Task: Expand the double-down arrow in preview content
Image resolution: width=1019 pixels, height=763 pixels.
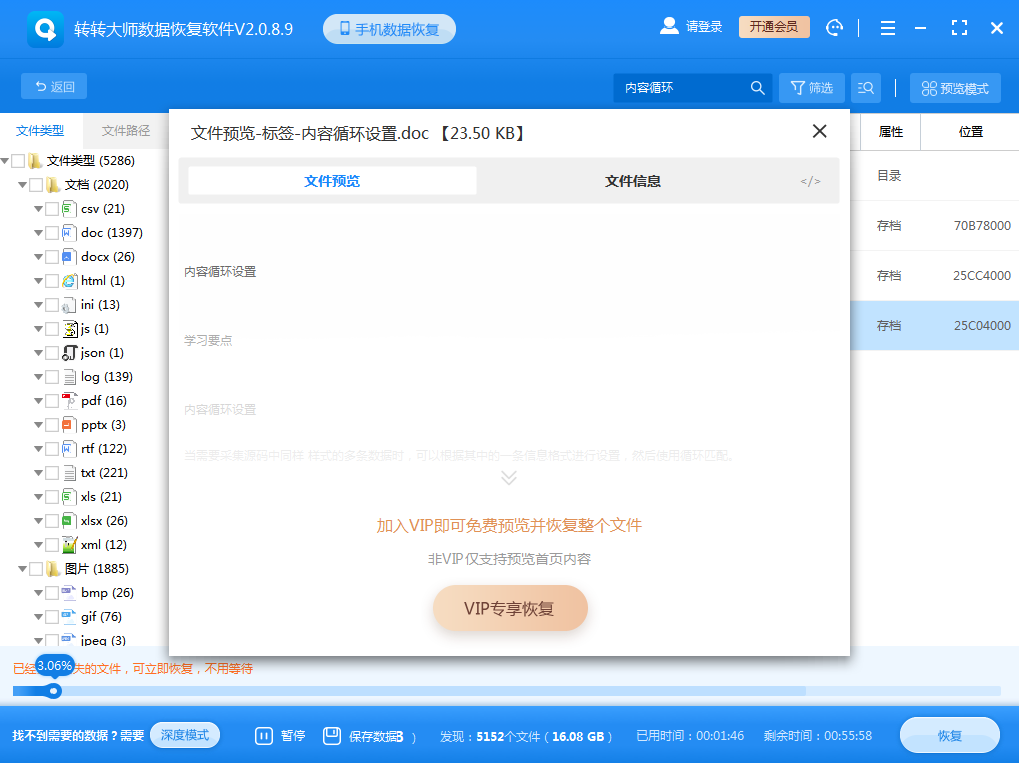Action: (x=509, y=478)
